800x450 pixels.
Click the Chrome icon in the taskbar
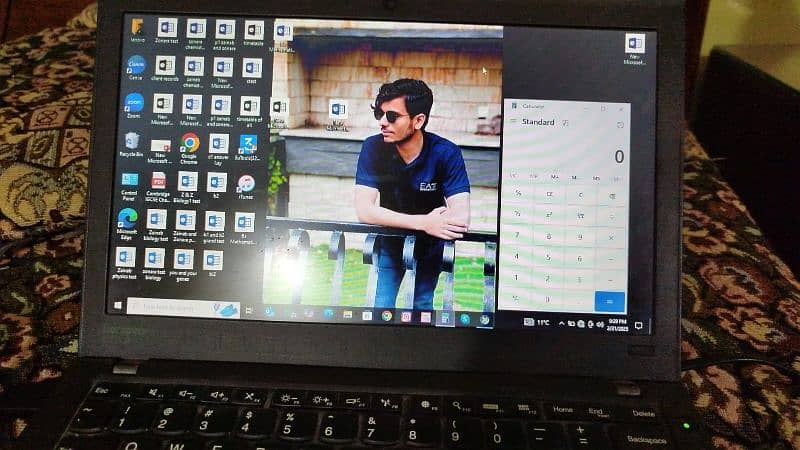click(x=387, y=316)
